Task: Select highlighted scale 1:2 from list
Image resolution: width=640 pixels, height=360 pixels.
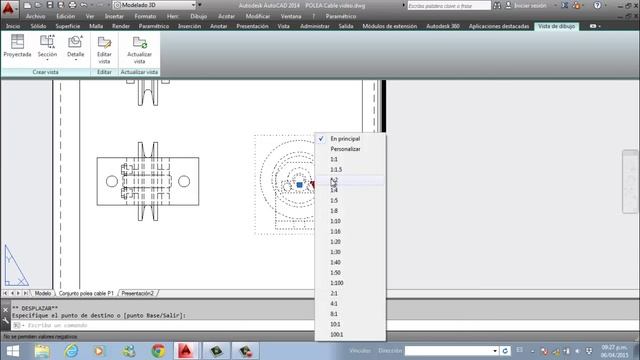Action: (x=350, y=180)
